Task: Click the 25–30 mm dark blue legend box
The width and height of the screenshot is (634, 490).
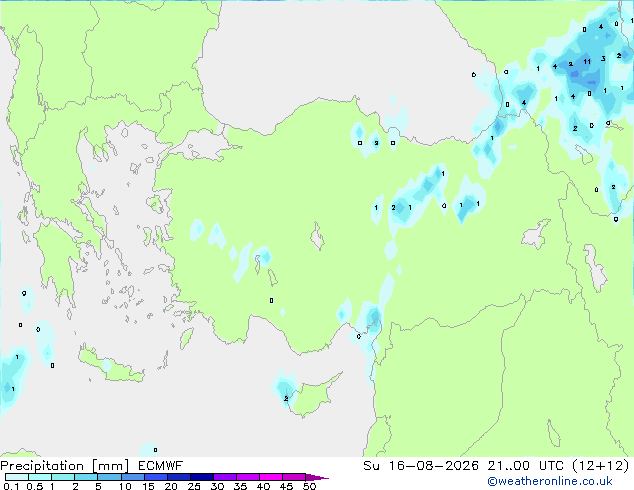Action: click(x=202, y=477)
